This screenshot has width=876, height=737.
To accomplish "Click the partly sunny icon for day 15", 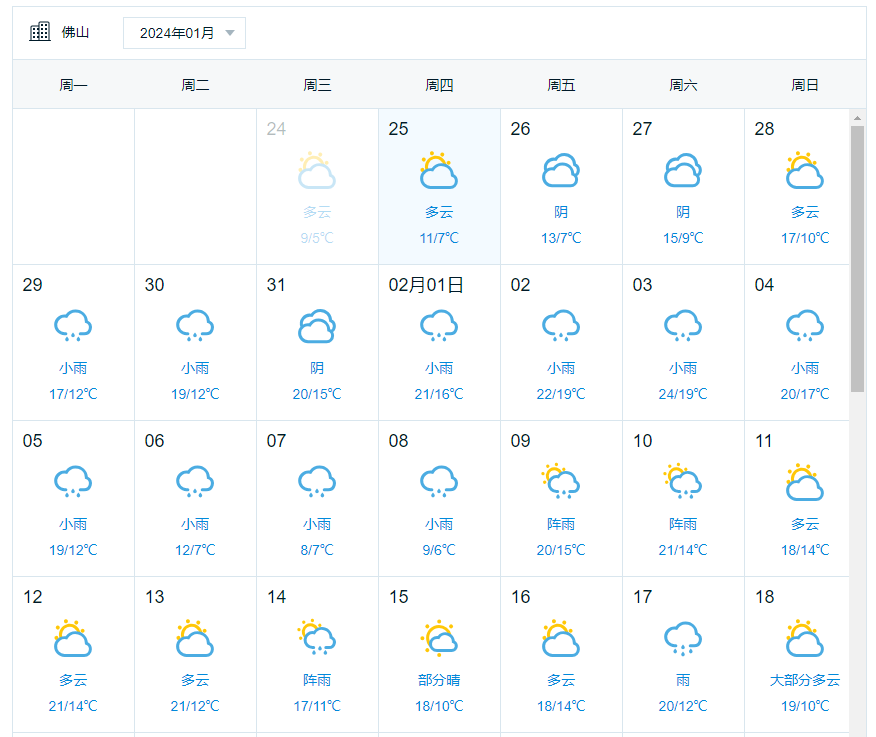I will [x=439, y=638].
